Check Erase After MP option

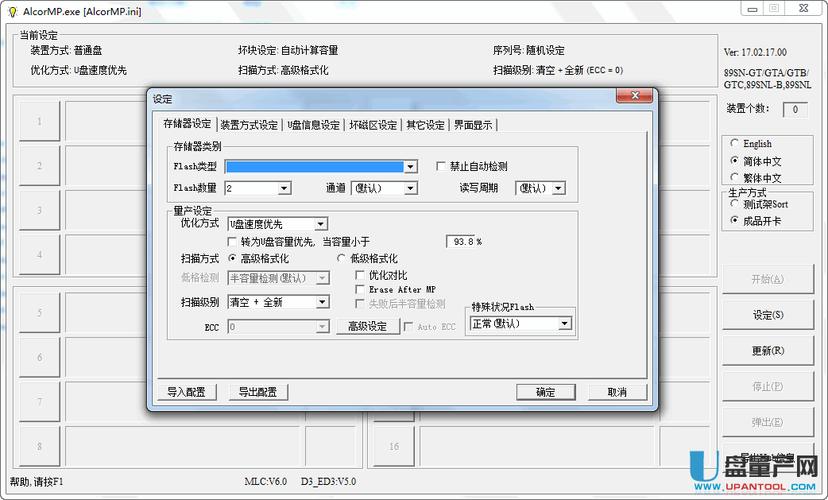(360, 289)
